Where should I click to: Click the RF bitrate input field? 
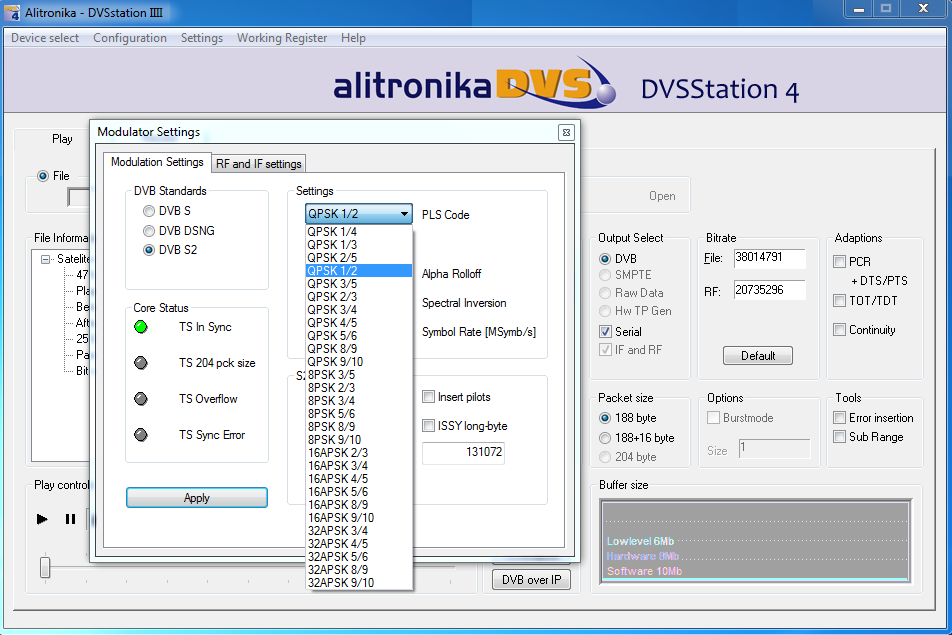pos(768,290)
